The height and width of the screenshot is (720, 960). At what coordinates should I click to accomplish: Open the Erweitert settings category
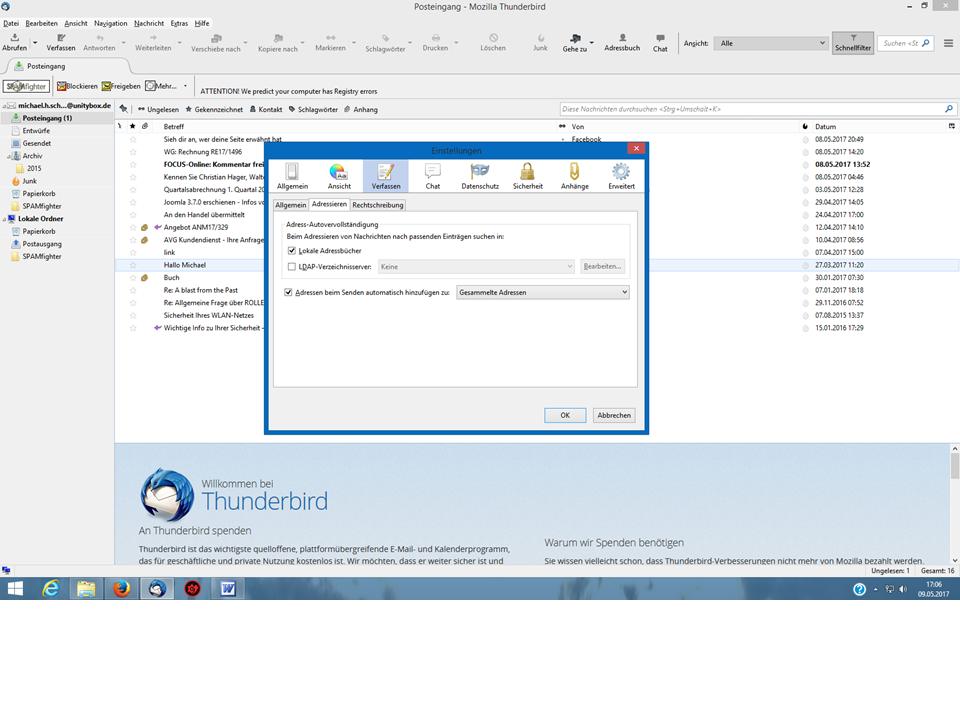coord(621,176)
